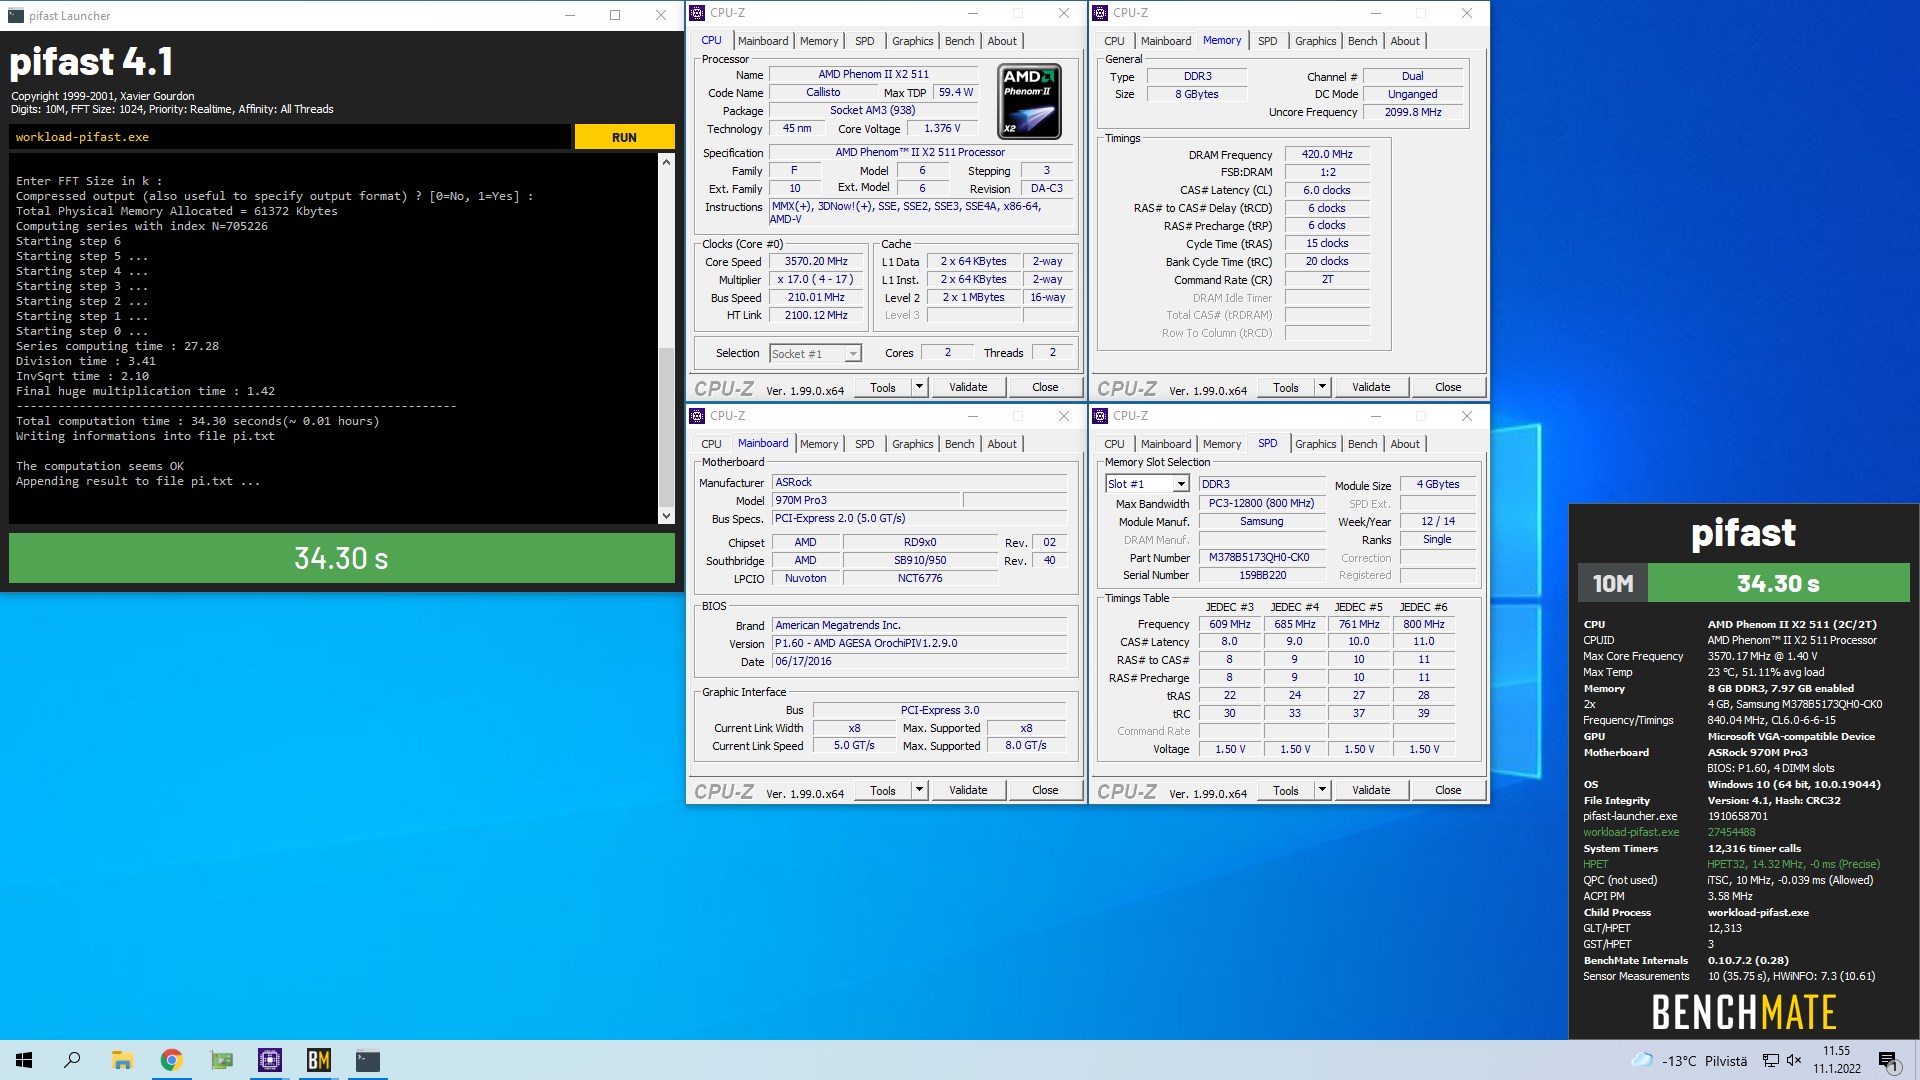Click Validate in CPU window
This screenshot has height=1080, width=1920.
968,387
